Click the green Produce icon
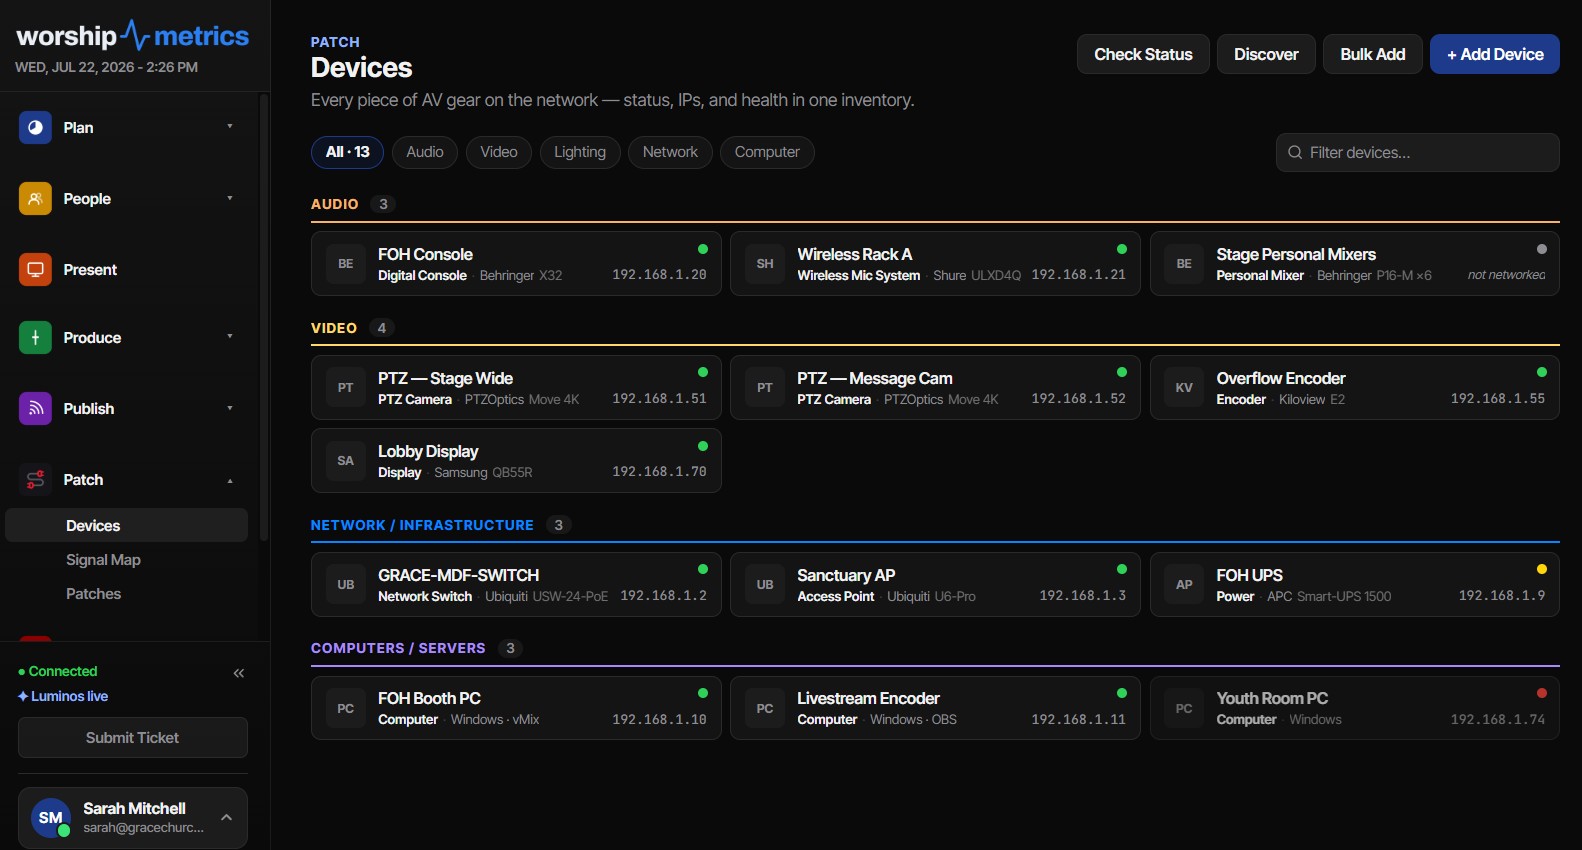This screenshot has height=850, width=1582. [35, 338]
